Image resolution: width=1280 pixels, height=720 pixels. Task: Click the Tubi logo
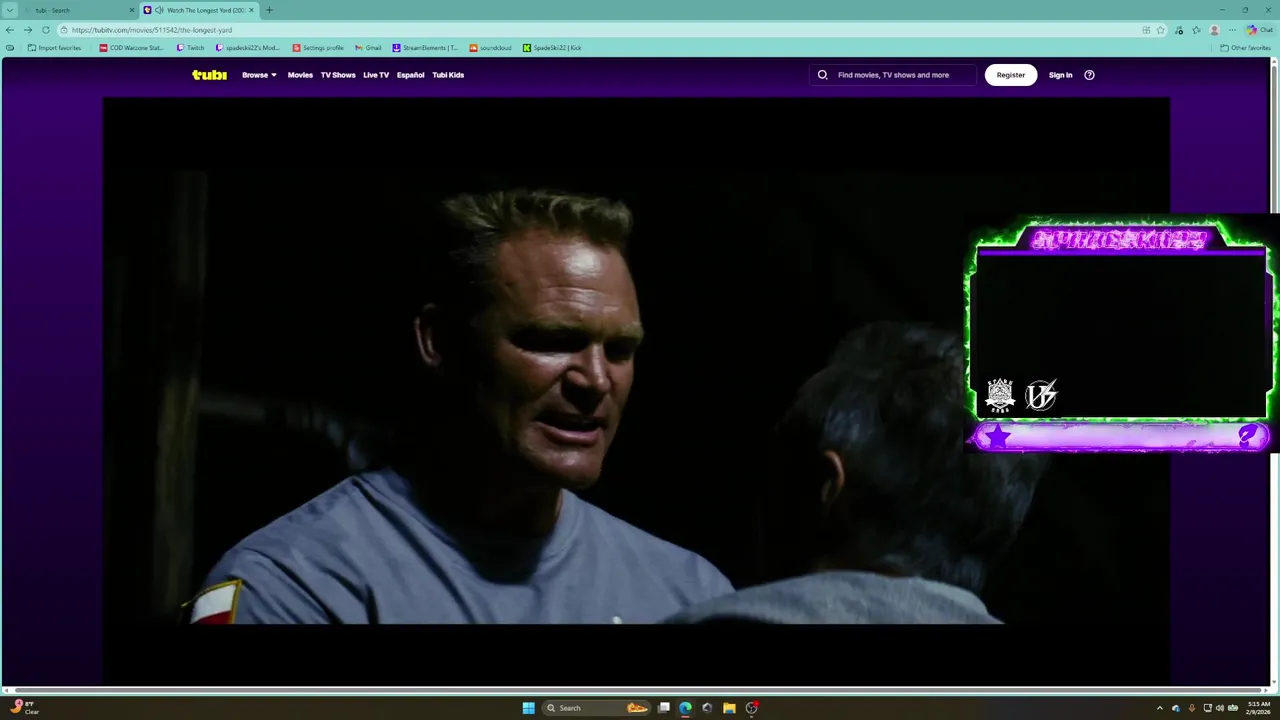209,75
